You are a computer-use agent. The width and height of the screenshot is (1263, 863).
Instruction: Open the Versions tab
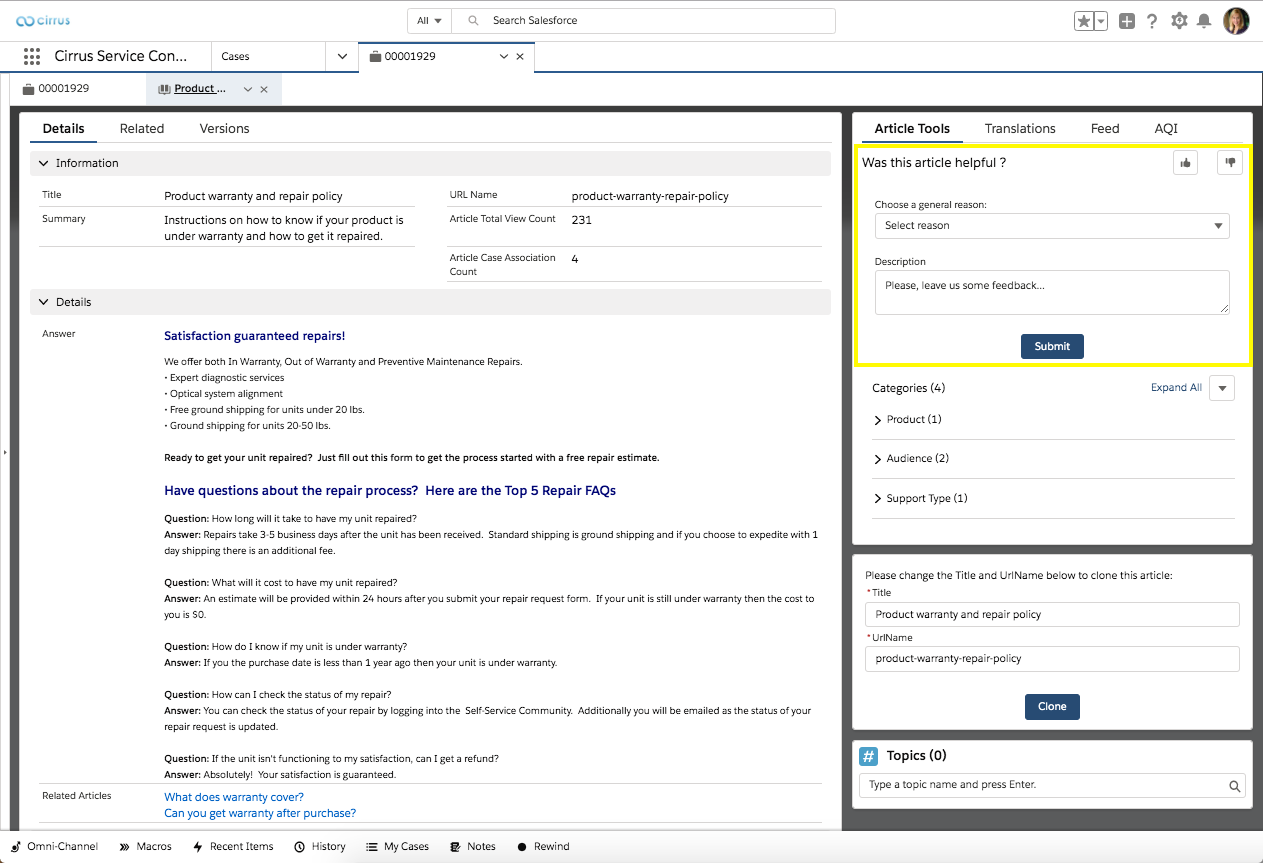pos(224,128)
